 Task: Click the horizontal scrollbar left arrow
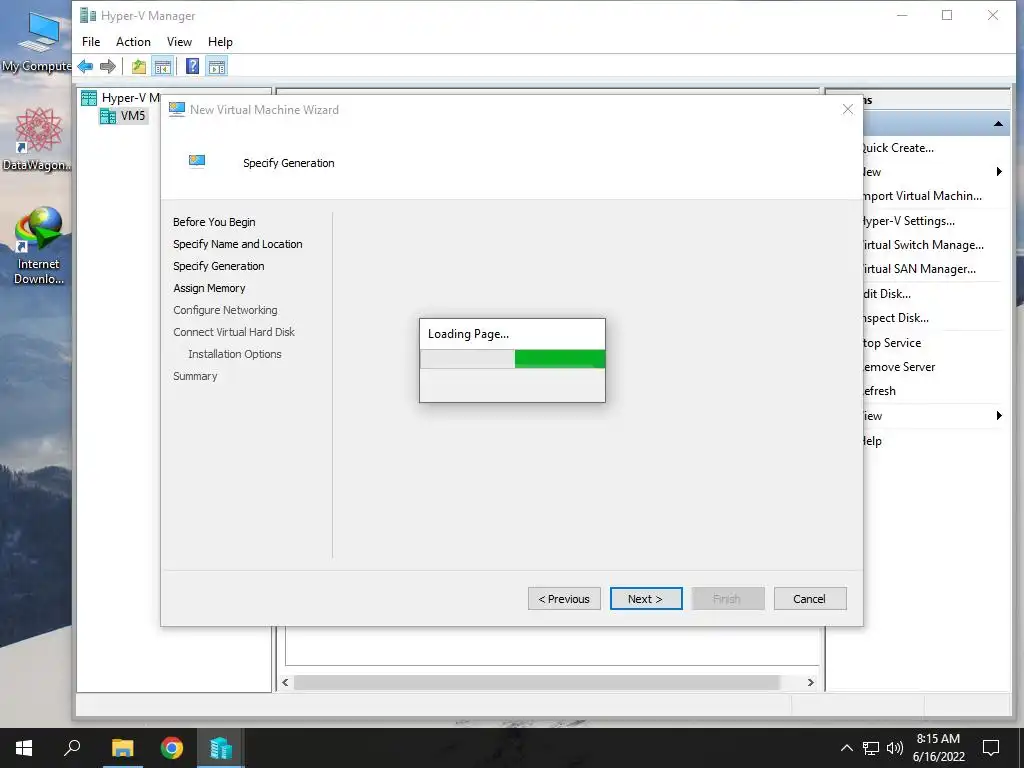pos(285,682)
